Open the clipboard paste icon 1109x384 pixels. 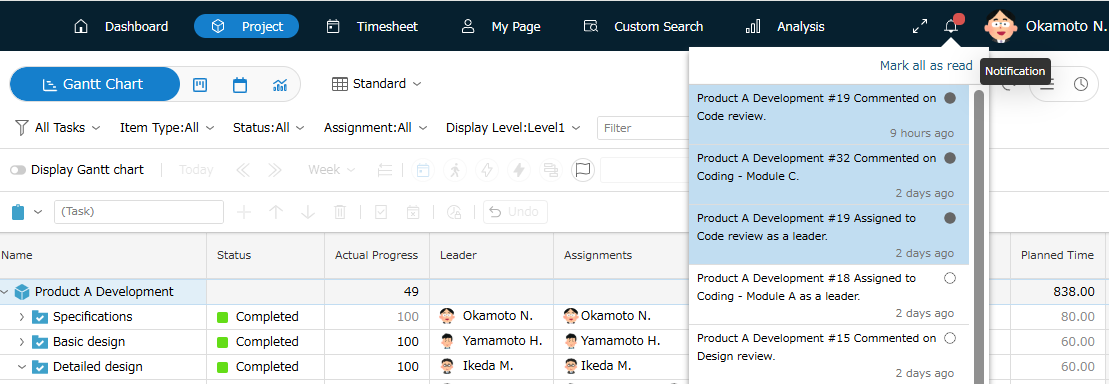(x=19, y=211)
